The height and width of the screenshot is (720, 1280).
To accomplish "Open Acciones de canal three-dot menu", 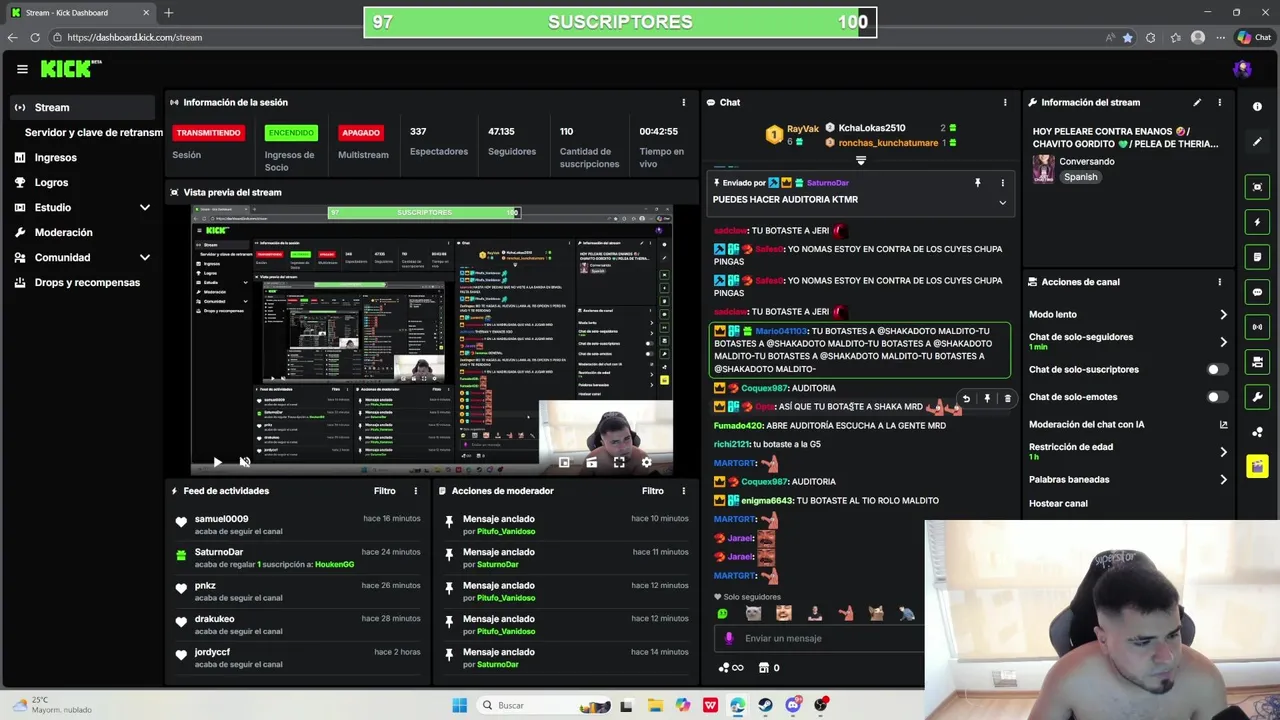I will [1219, 282].
